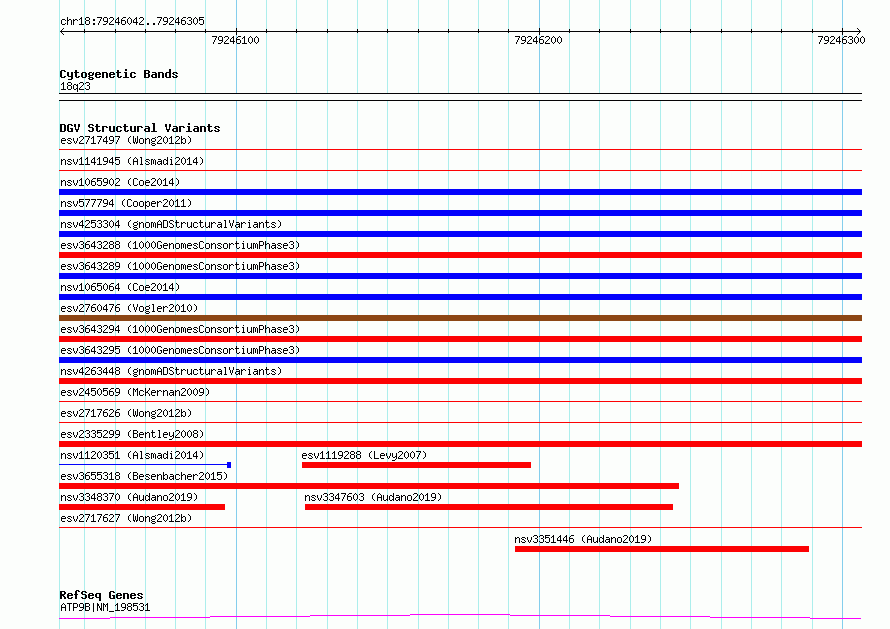Click the esv2717497 (Wong2012b) variant label

click(x=126, y=140)
